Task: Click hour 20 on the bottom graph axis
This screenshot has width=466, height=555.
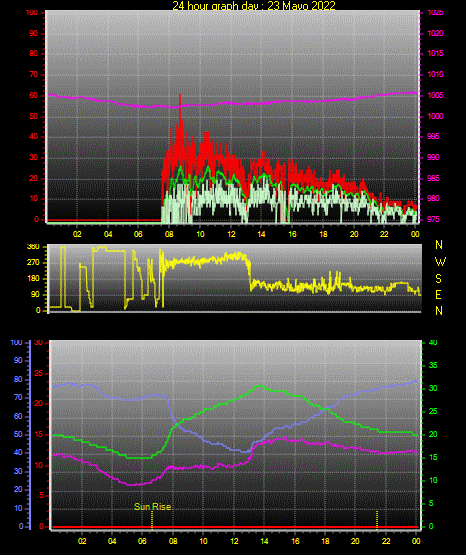Action: click(355, 541)
